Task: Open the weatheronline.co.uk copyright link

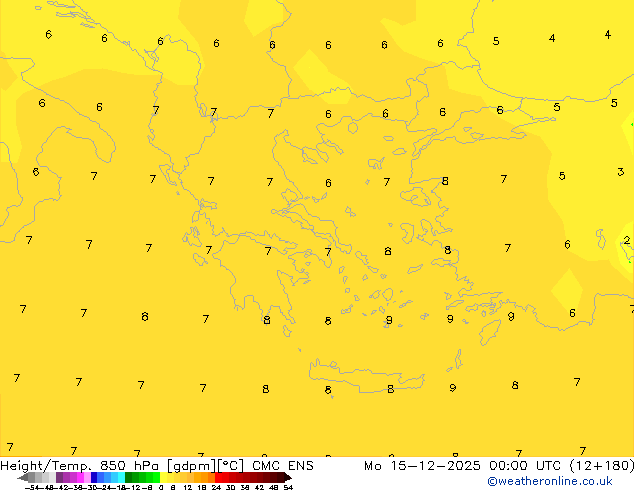Action: pos(549,481)
